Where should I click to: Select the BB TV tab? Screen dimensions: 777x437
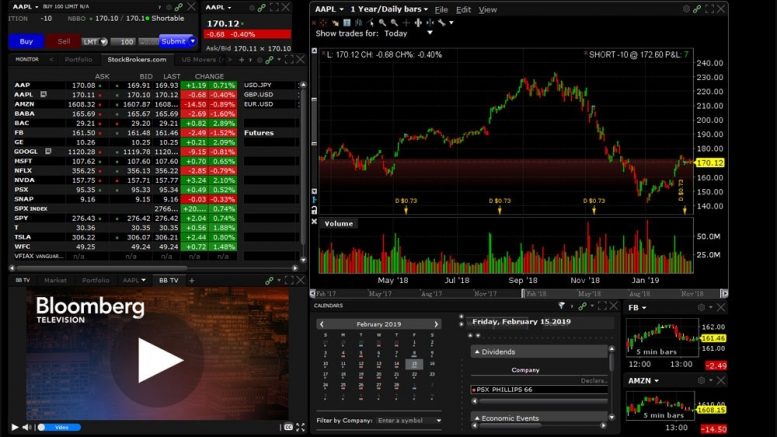coord(168,280)
